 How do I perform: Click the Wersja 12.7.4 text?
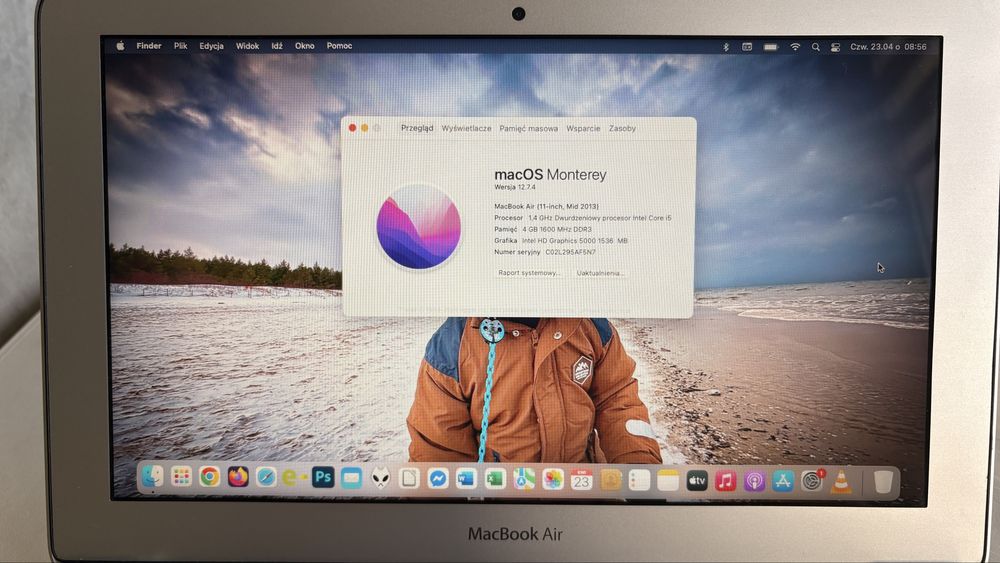515,187
